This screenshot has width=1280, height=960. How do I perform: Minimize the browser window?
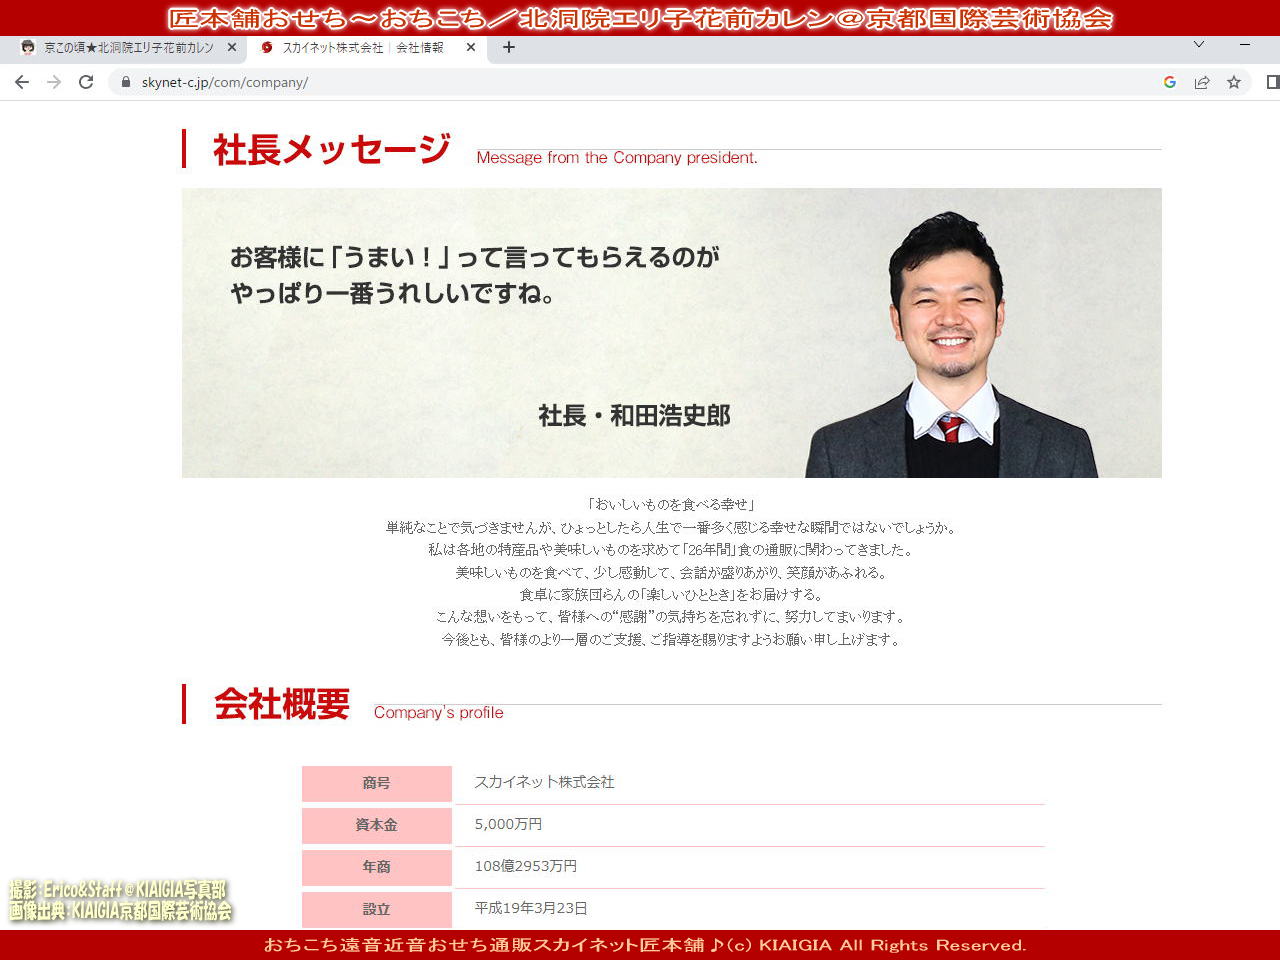pyautogui.click(x=1245, y=45)
